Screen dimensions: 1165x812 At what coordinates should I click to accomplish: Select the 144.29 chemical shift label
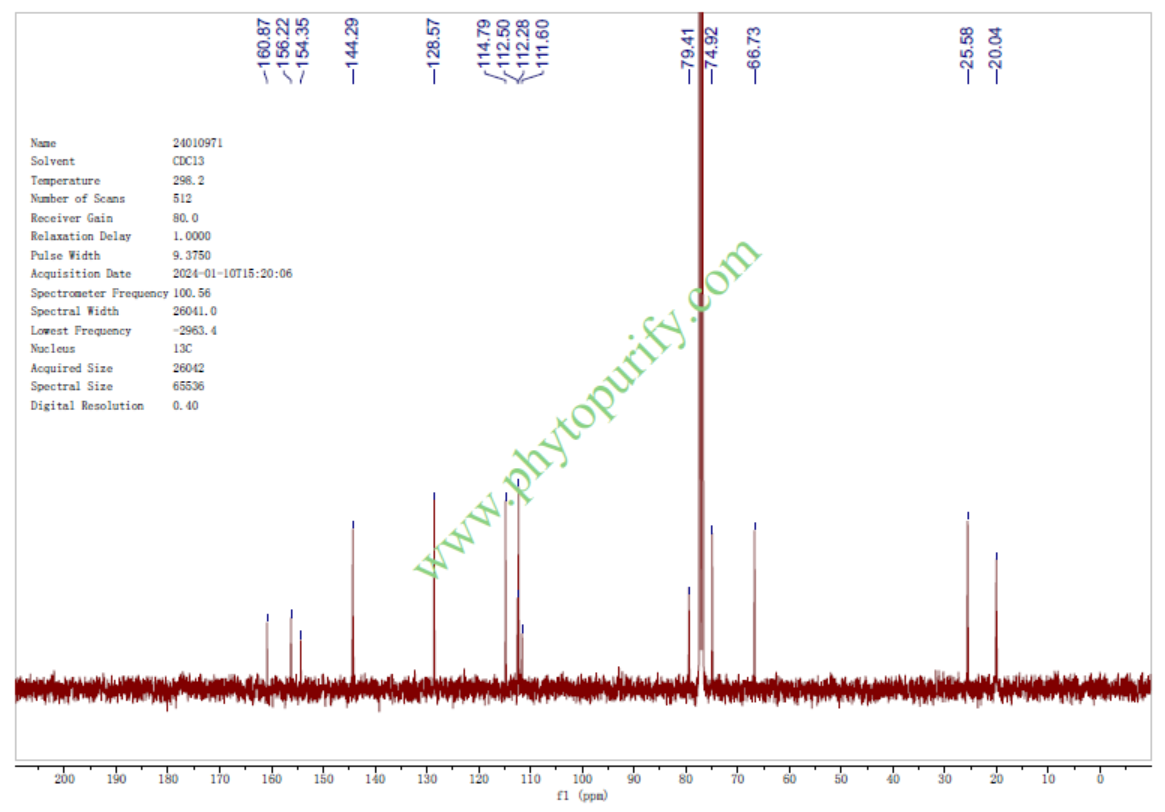point(353,41)
